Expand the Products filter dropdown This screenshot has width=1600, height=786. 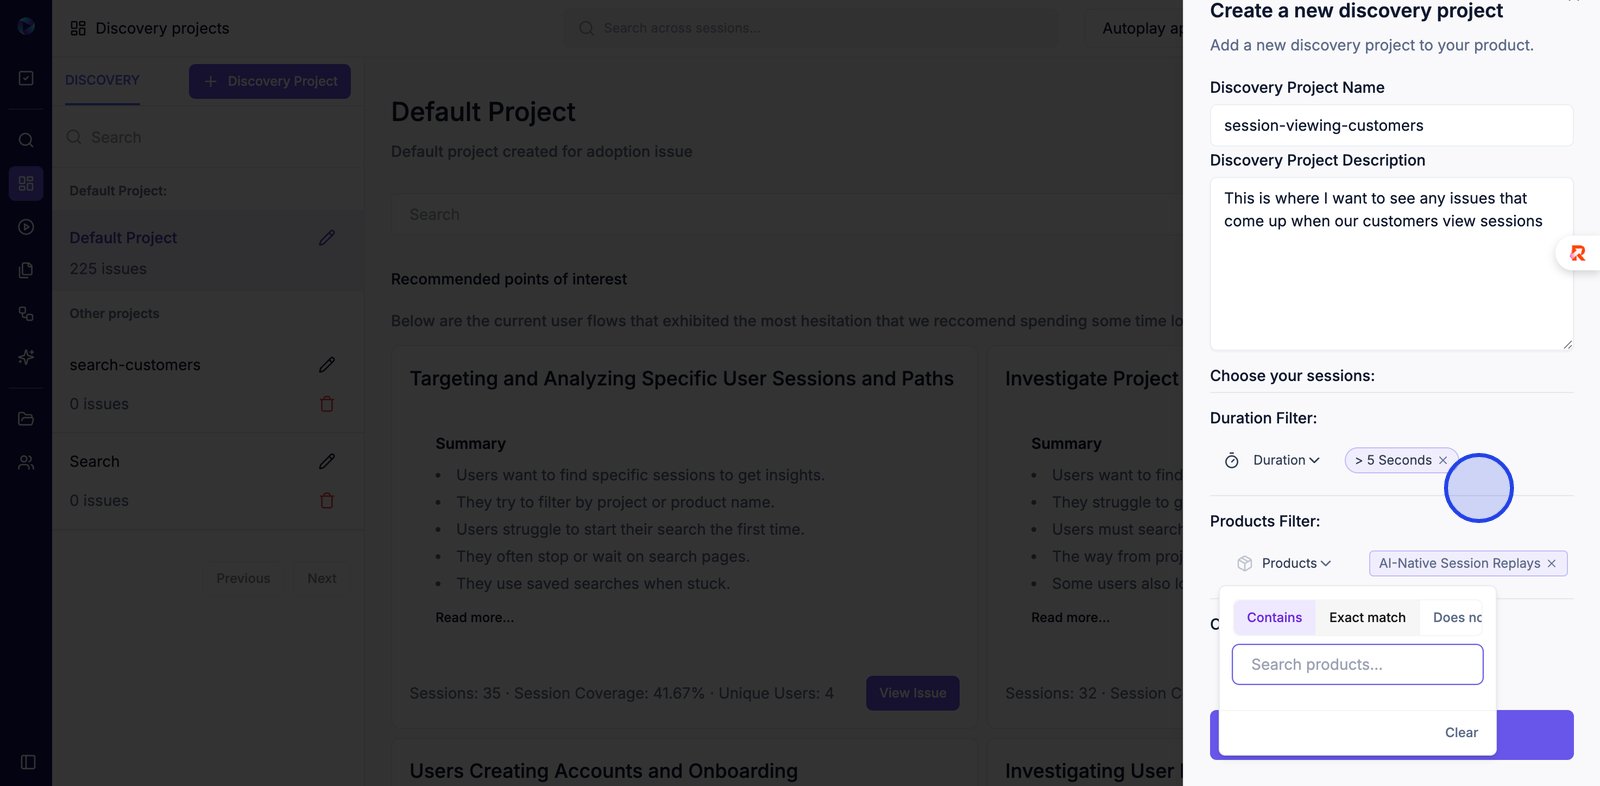1296,564
